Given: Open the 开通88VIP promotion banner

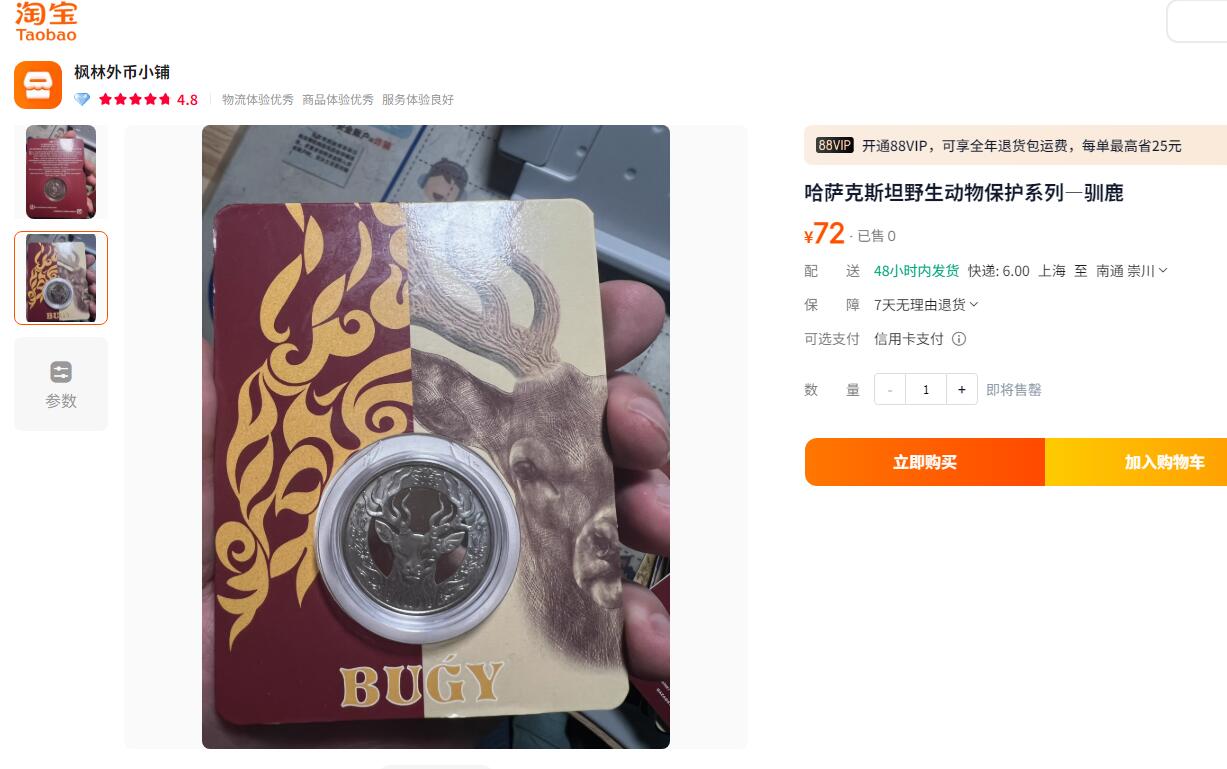Looking at the screenshot, I should [x=1015, y=145].
